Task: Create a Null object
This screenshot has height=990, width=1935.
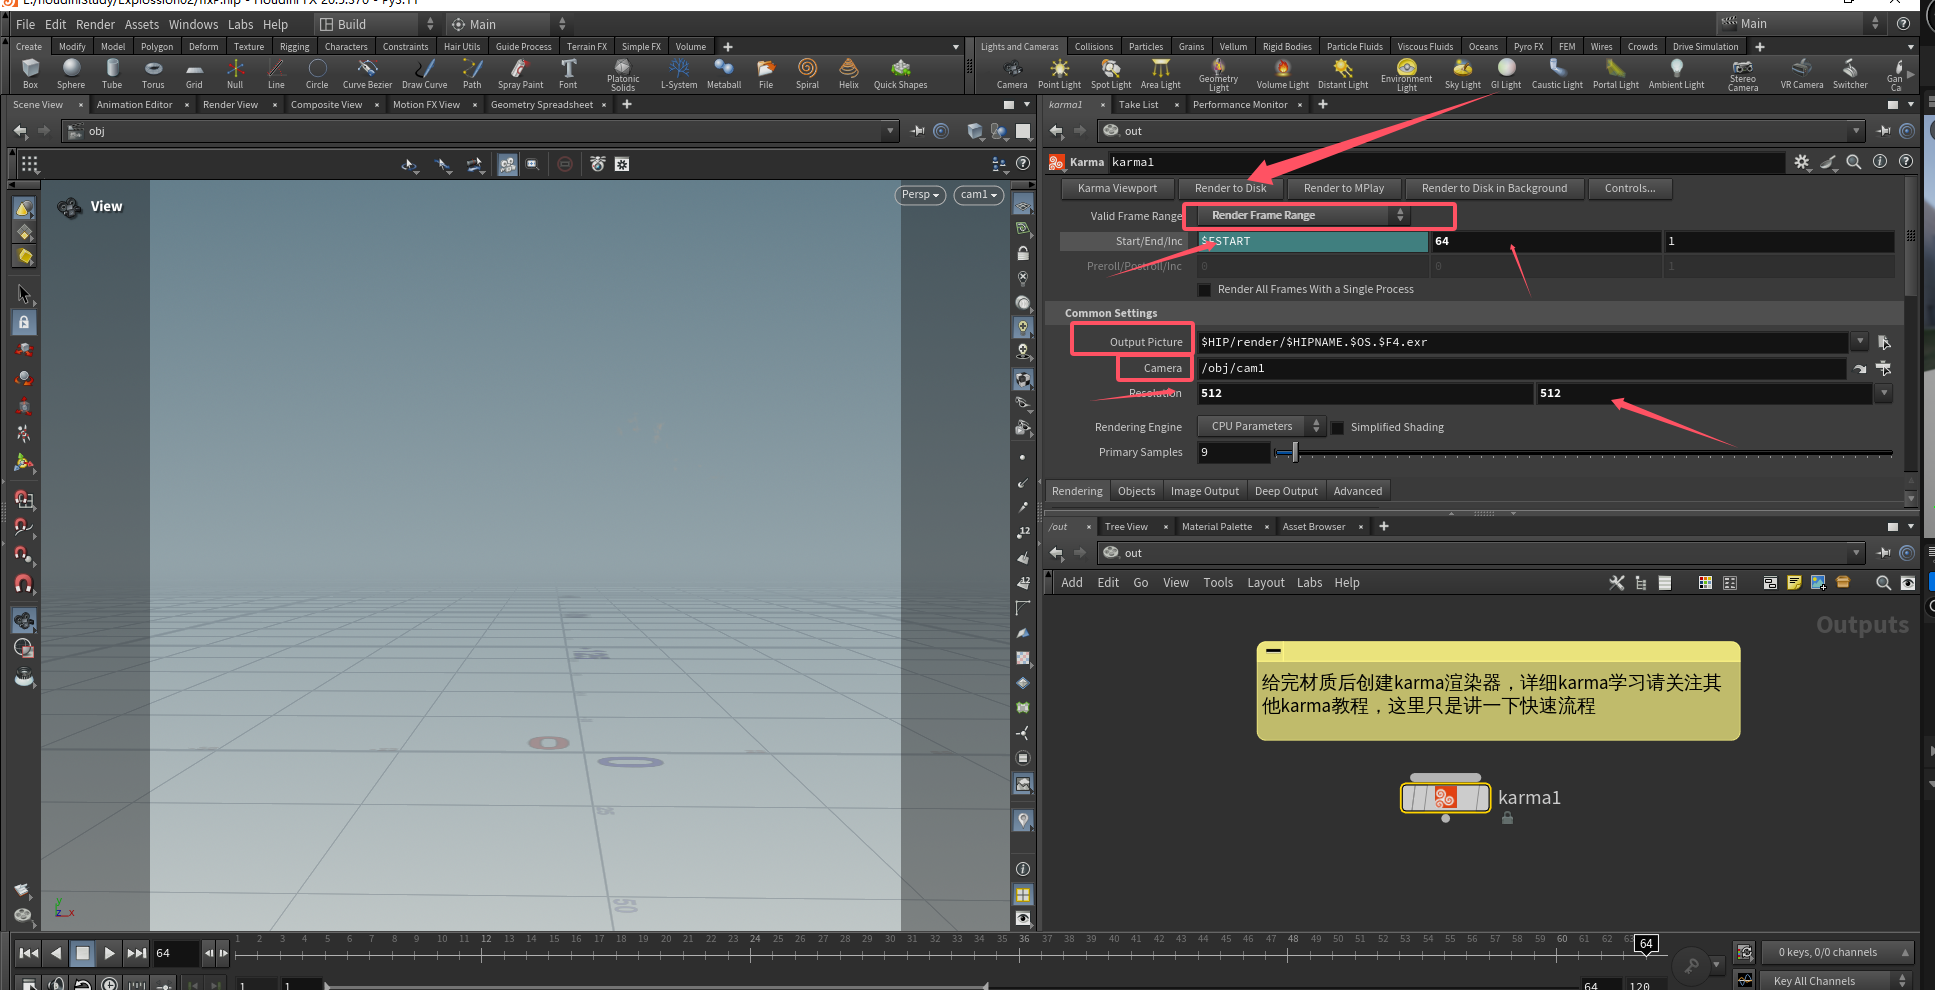Action: tap(235, 73)
